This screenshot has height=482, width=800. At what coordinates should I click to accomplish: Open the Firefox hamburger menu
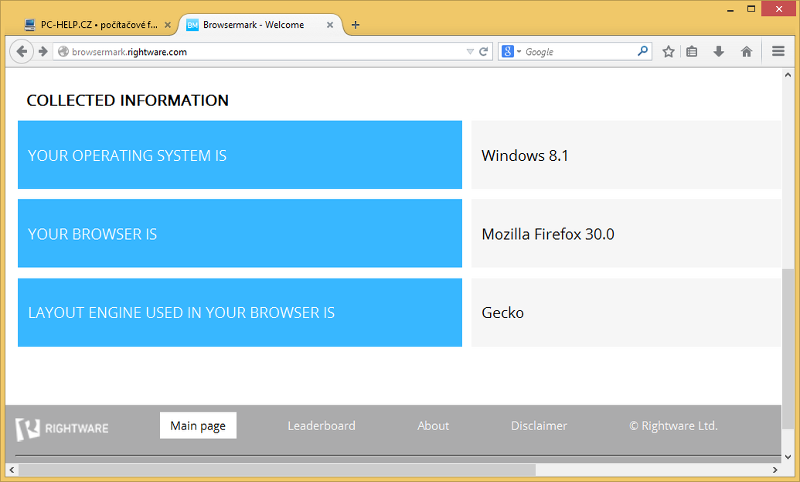[778, 51]
